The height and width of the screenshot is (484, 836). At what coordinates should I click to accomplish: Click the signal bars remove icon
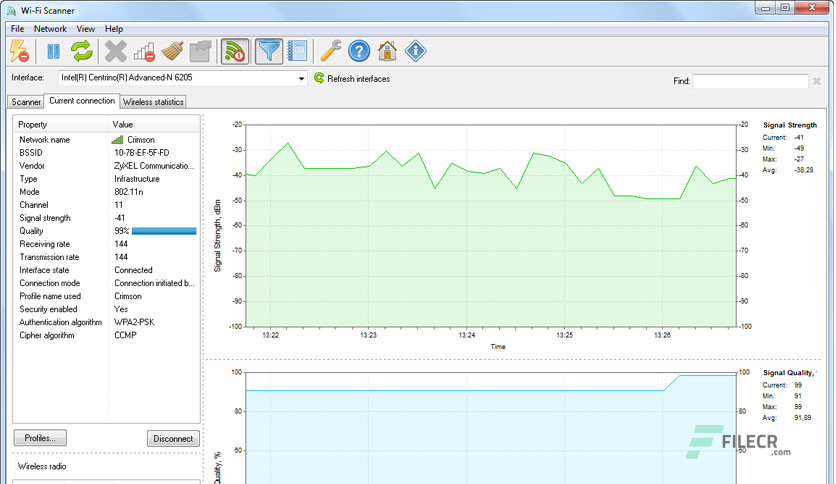pos(144,52)
